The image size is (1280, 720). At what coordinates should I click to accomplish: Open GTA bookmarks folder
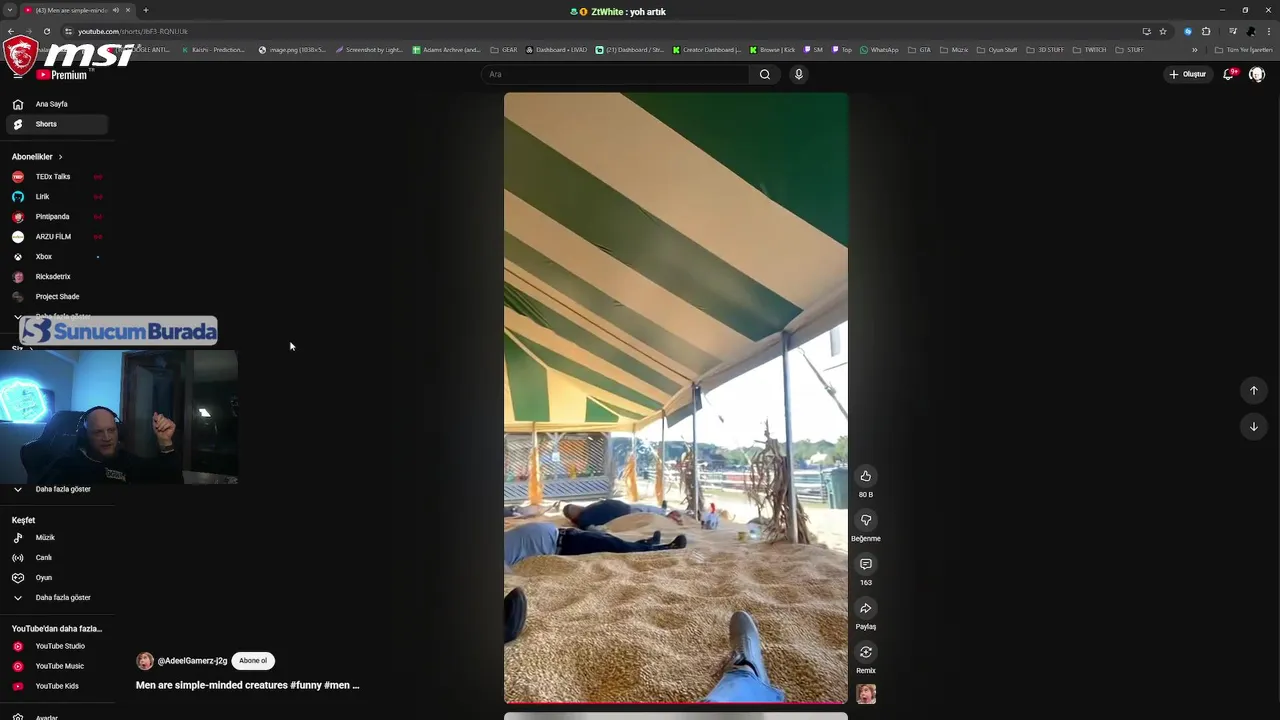[x=919, y=49]
